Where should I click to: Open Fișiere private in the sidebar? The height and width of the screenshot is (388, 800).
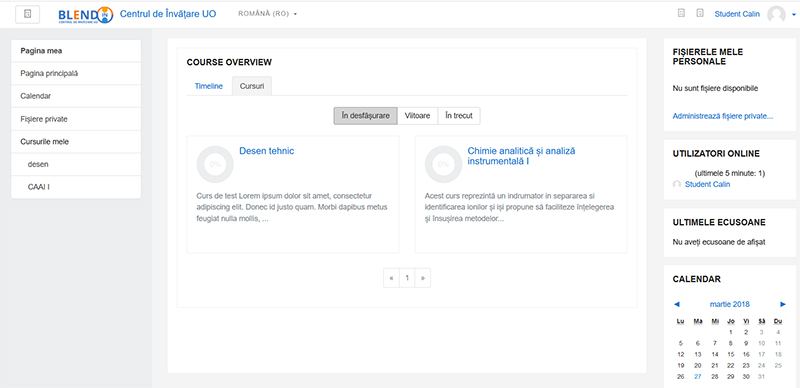pos(76,119)
